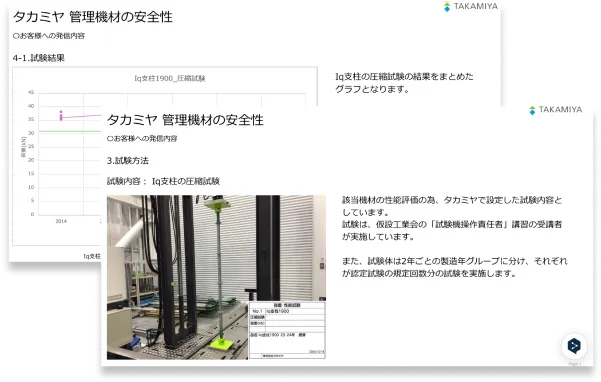Click the text 試験内容： Iq支柱の圧縮試験
601x382 pixels.
(x=163, y=181)
